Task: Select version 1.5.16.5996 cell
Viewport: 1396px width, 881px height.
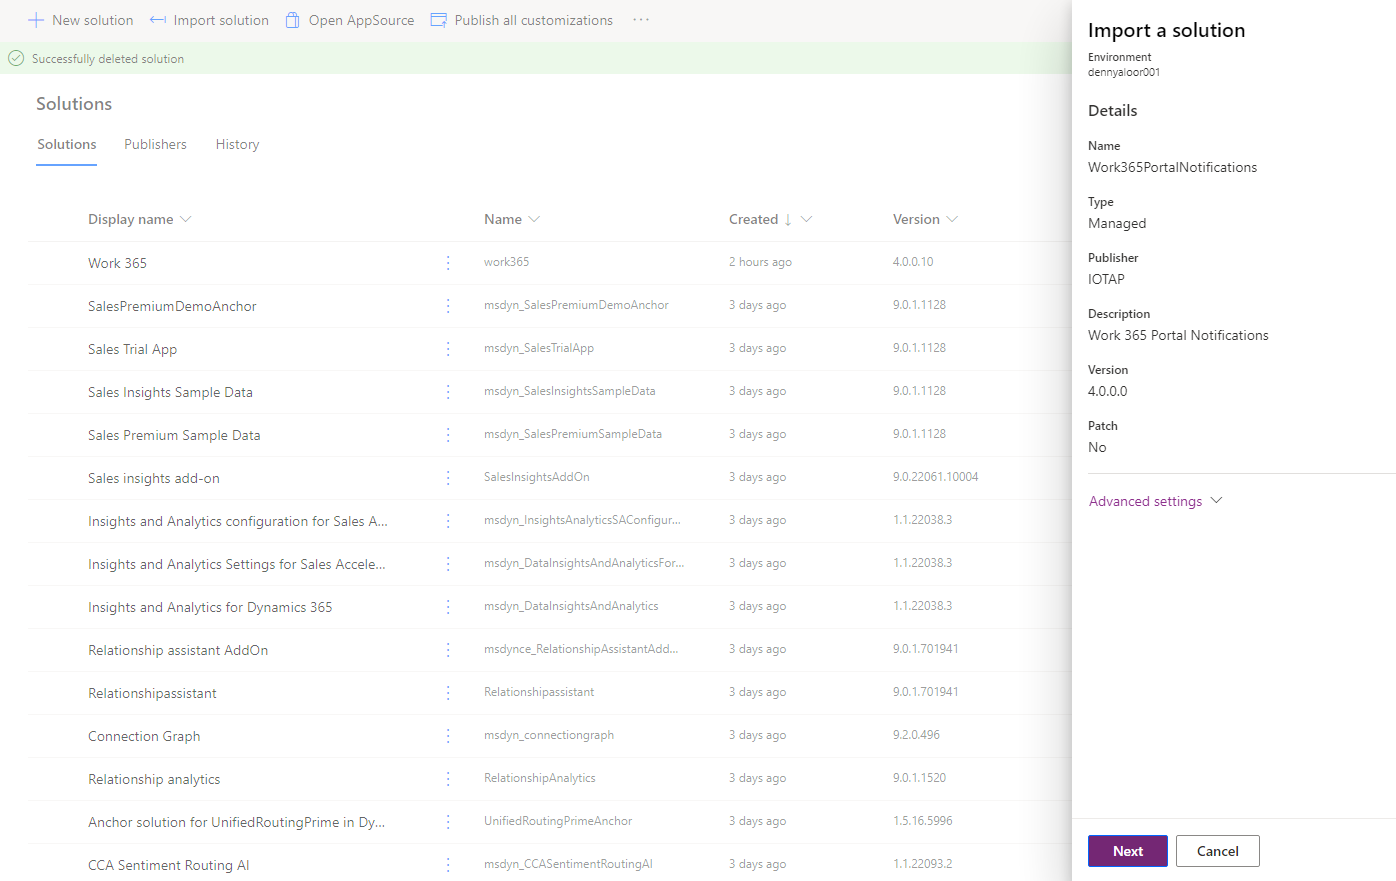Action: pyautogui.click(x=923, y=821)
